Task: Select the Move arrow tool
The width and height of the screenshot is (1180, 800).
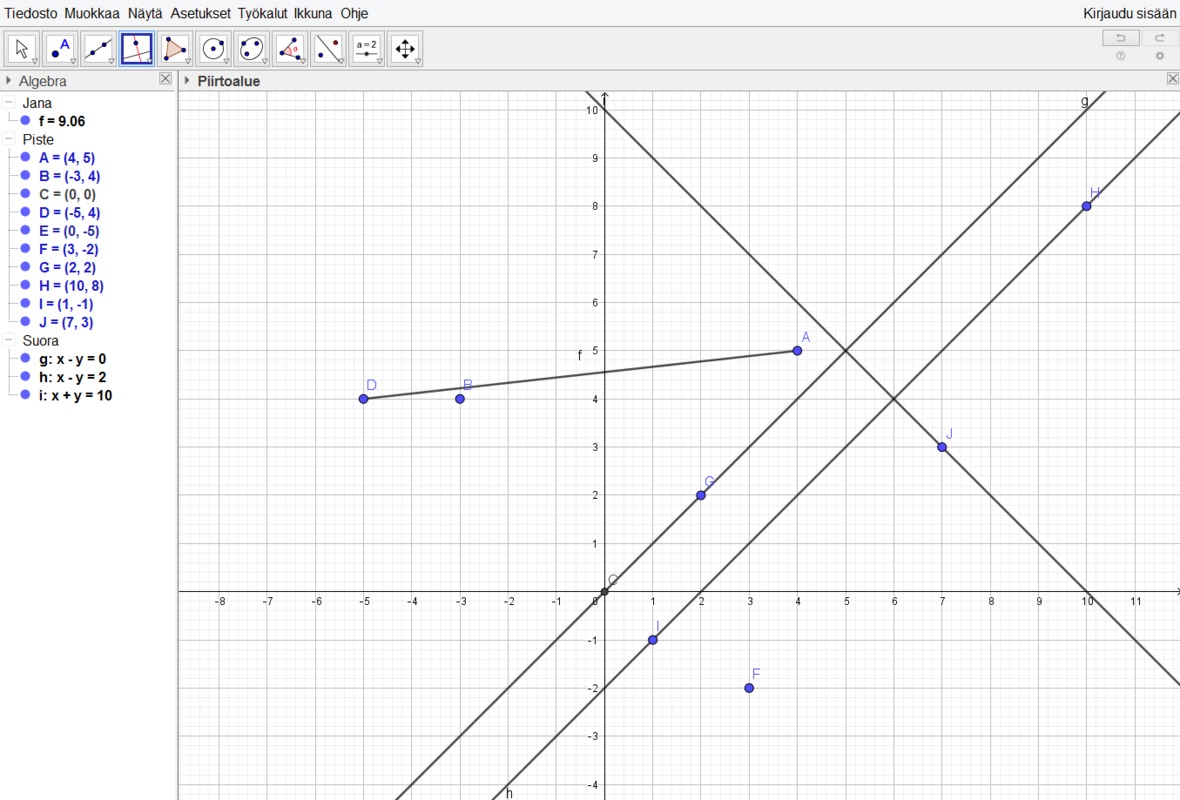Action: [x=22, y=48]
